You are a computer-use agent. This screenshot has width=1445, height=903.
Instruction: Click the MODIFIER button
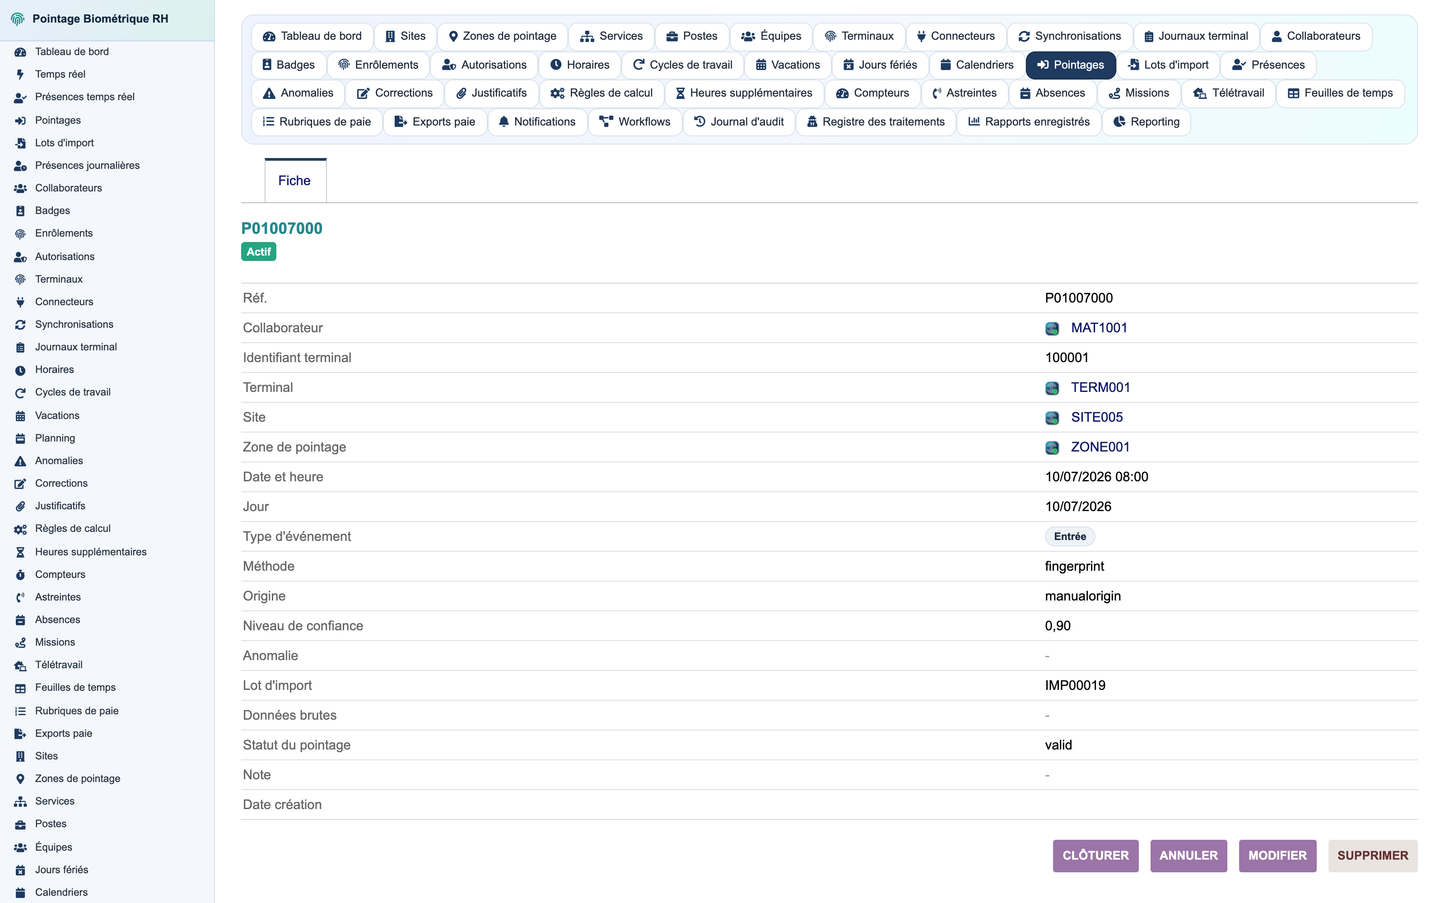tap(1277, 856)
